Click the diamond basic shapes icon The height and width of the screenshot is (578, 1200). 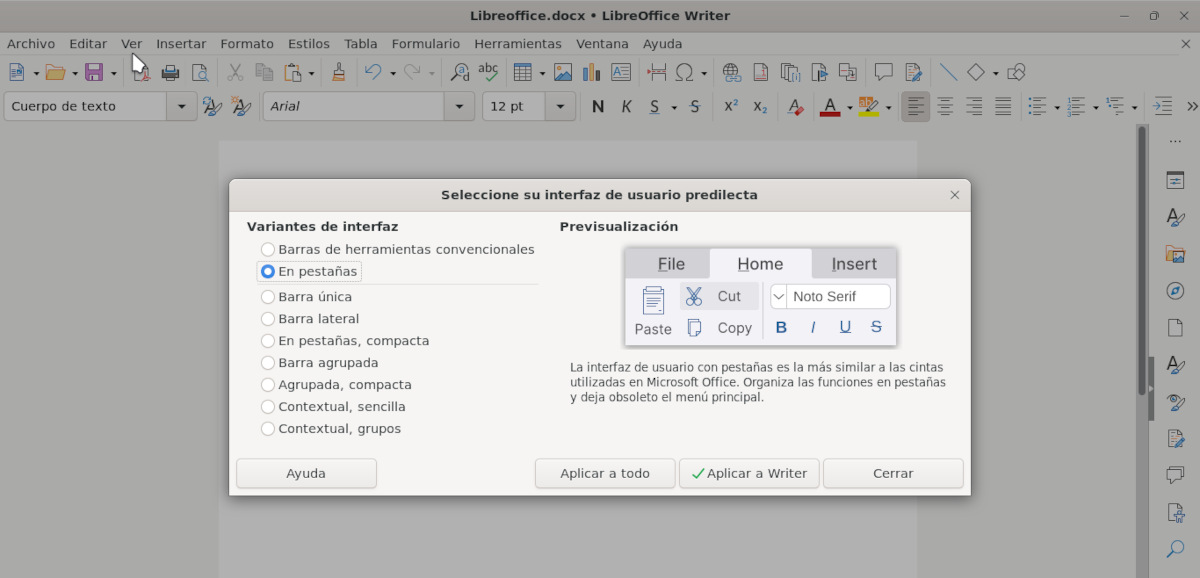tap(976, 72)
